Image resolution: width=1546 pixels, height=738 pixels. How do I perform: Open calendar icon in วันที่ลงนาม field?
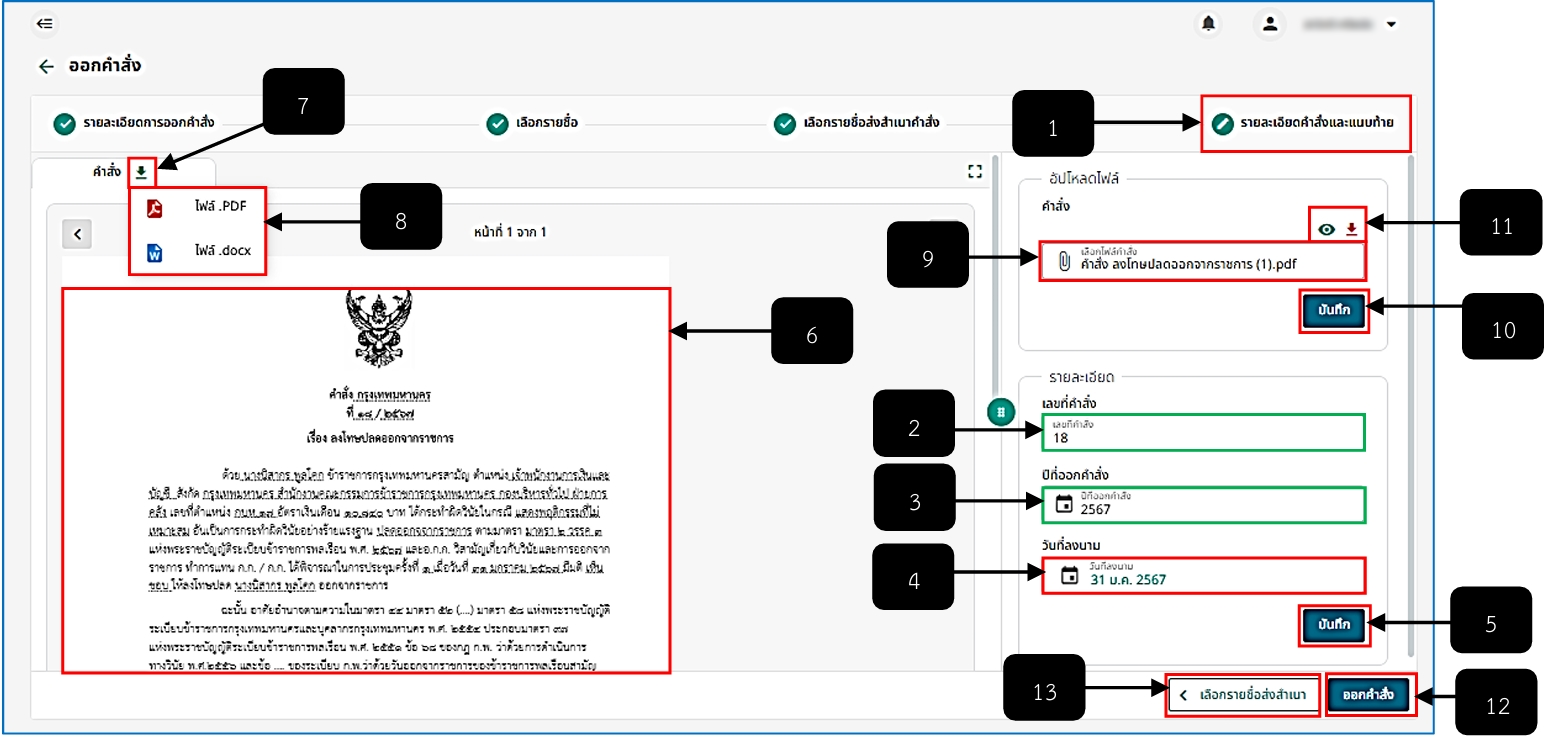[x=1069, y=575]
